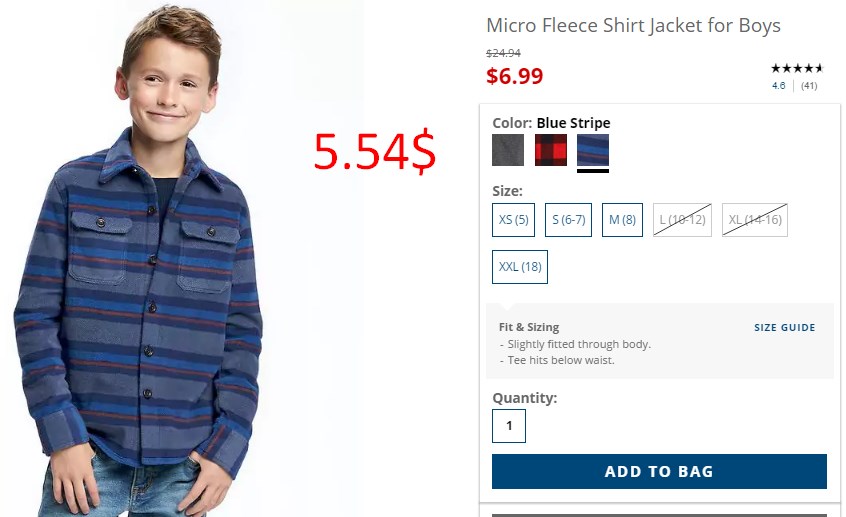Screen dimensions: 846x517
Task: Click the boy's jacket product photo
Action: [x=139, y=259]
